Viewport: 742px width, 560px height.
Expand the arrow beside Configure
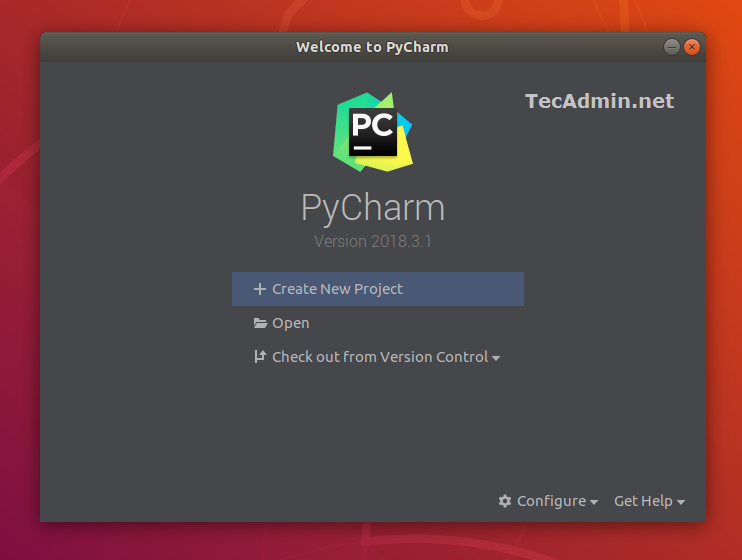[x=594, y=502]
